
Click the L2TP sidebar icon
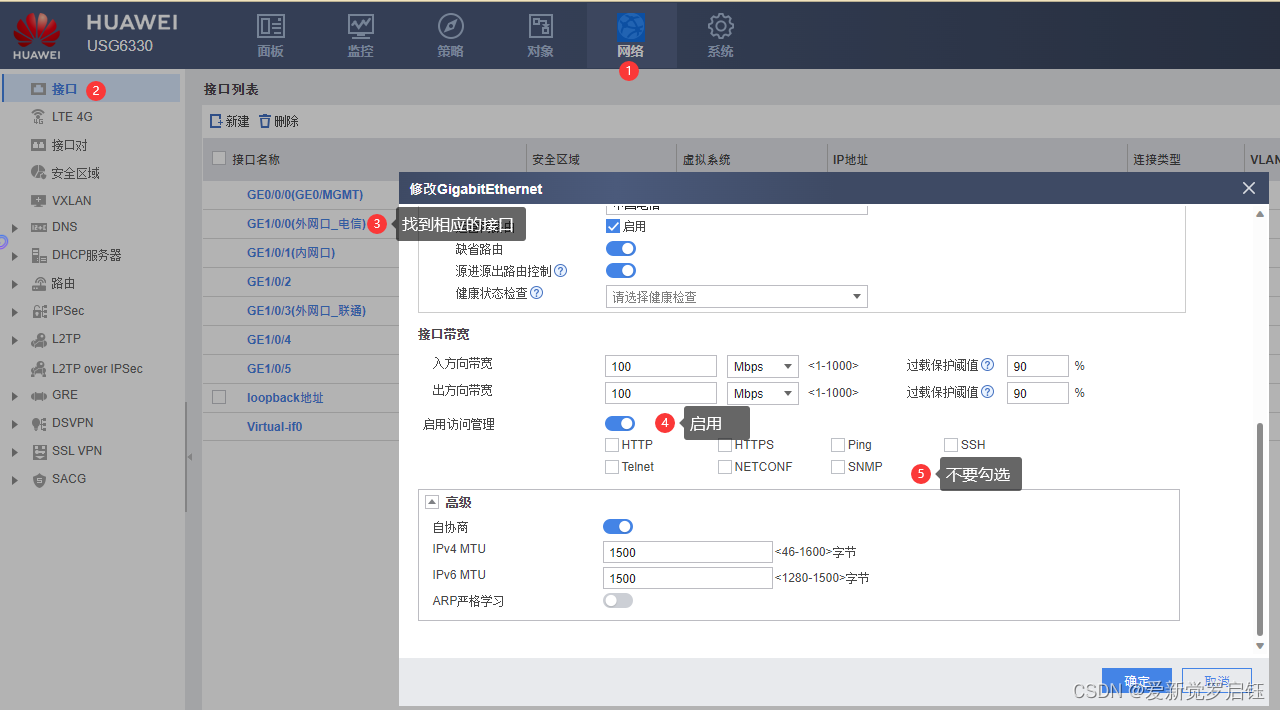click(39, 340)
